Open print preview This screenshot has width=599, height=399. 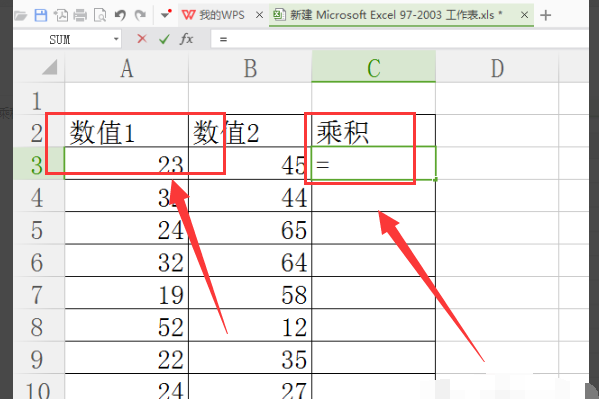point(100,16)
